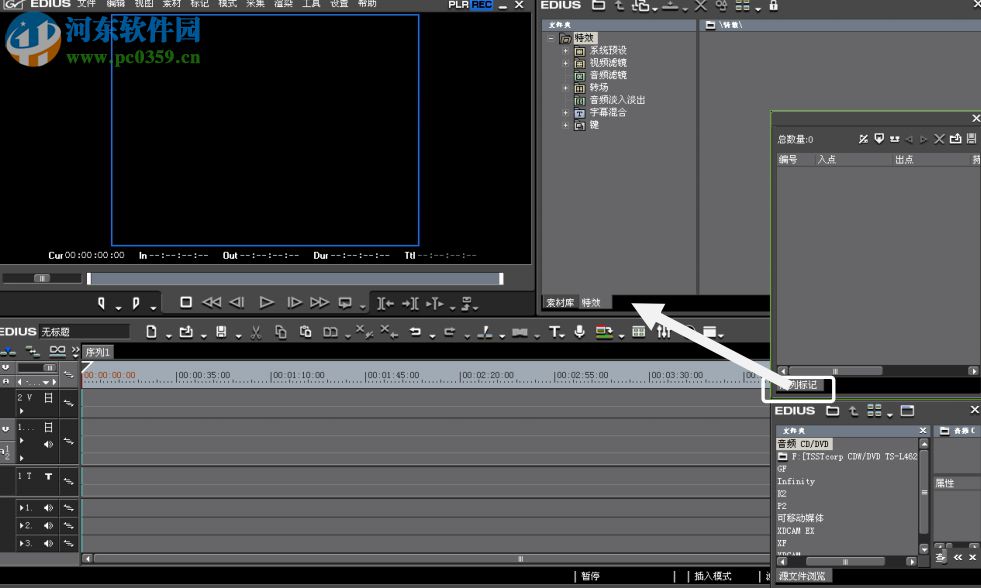Click the Undo arrow in the timeline toolbar
981x588 pixels.
[415, 332]
